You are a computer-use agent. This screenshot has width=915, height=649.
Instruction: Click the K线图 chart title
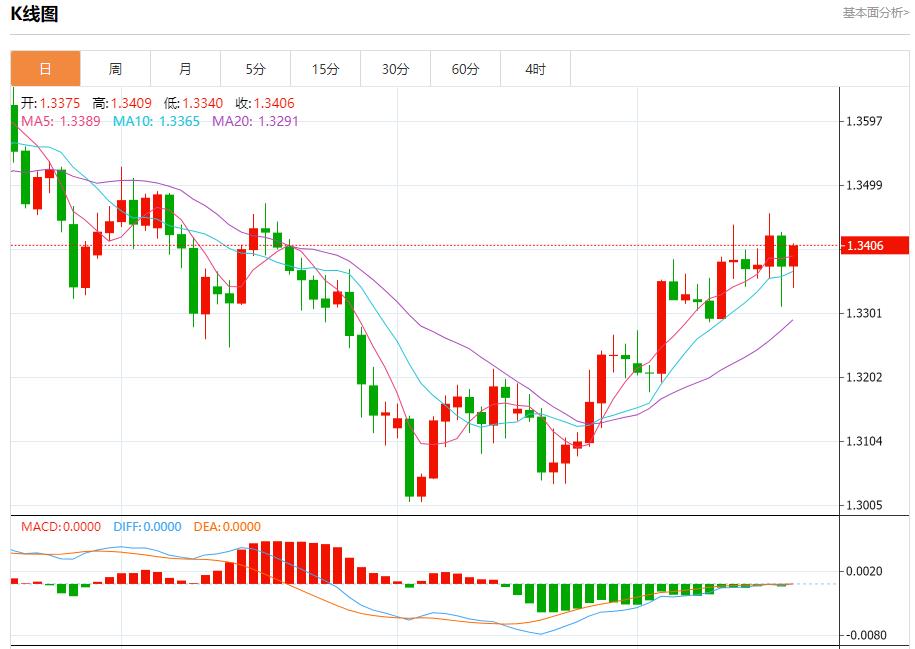coord(35,14)
